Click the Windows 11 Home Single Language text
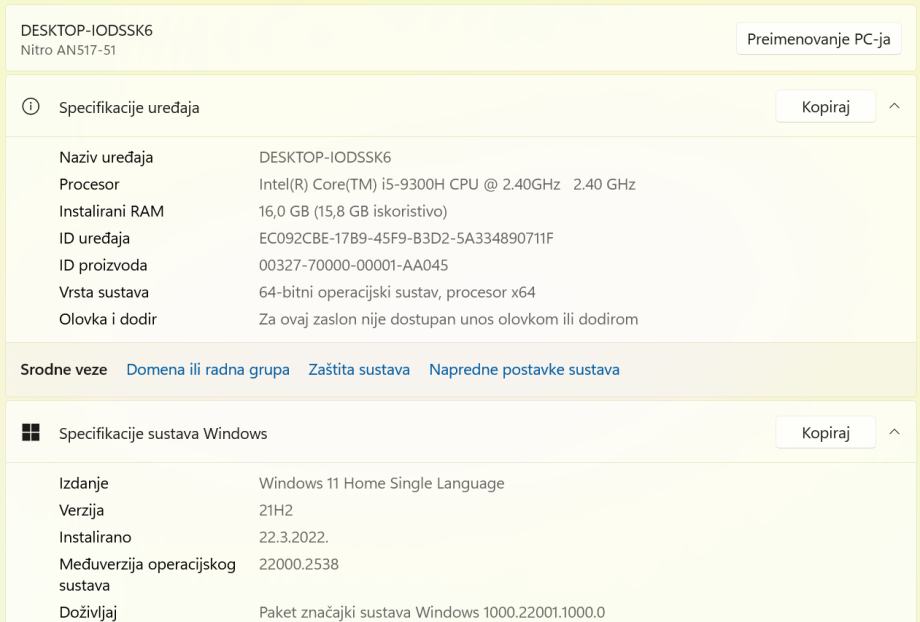Viewport: 920px width, 622px height. 381,483
